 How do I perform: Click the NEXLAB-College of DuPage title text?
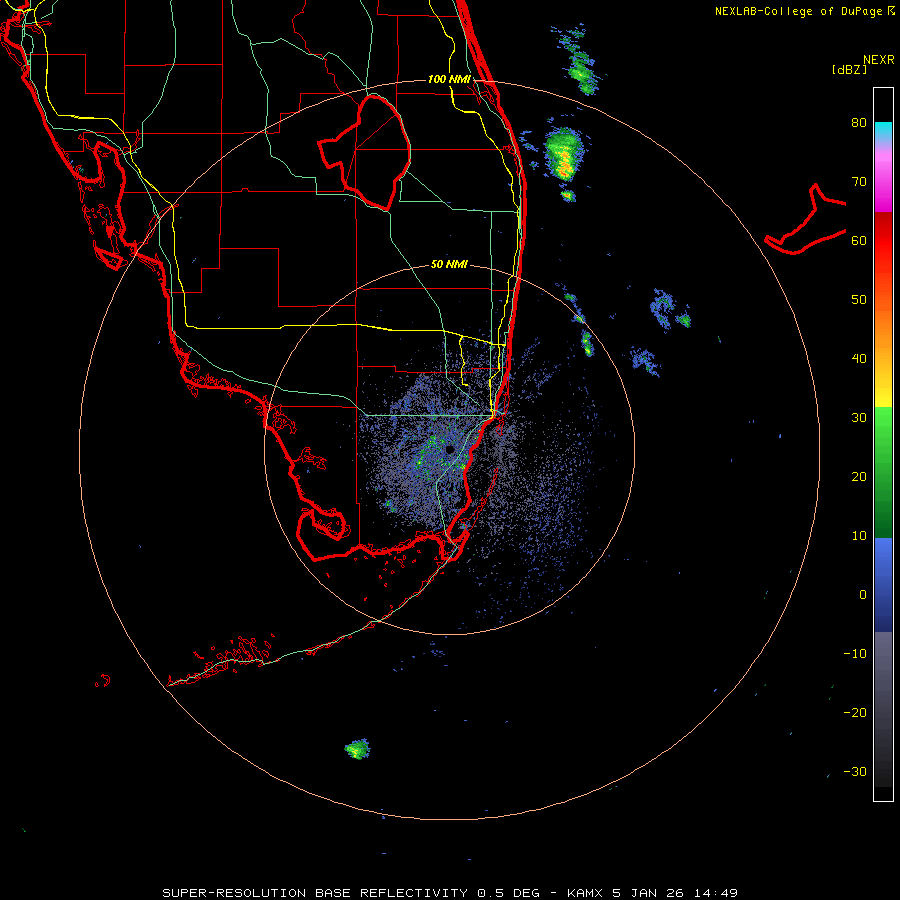[x=799, y=11]
